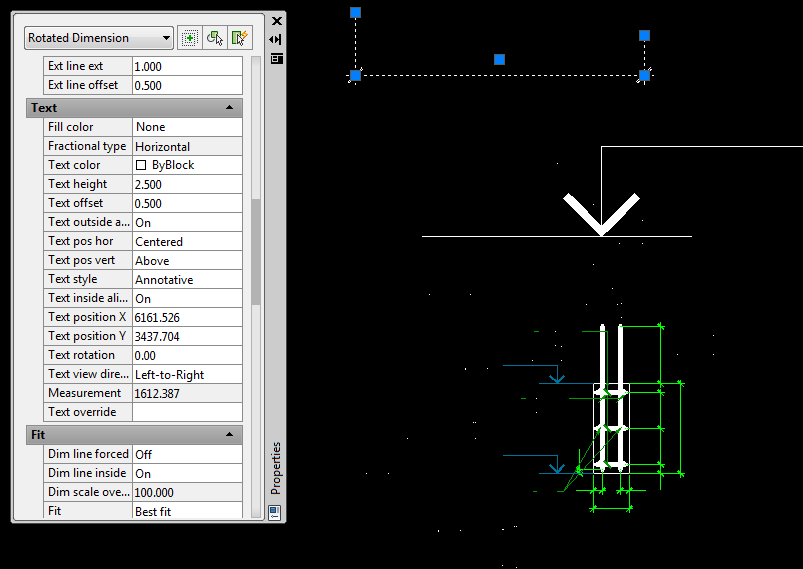Screen dimensions: 803x569
Task: Collapse the Text section
Action: tap(229, 108)
